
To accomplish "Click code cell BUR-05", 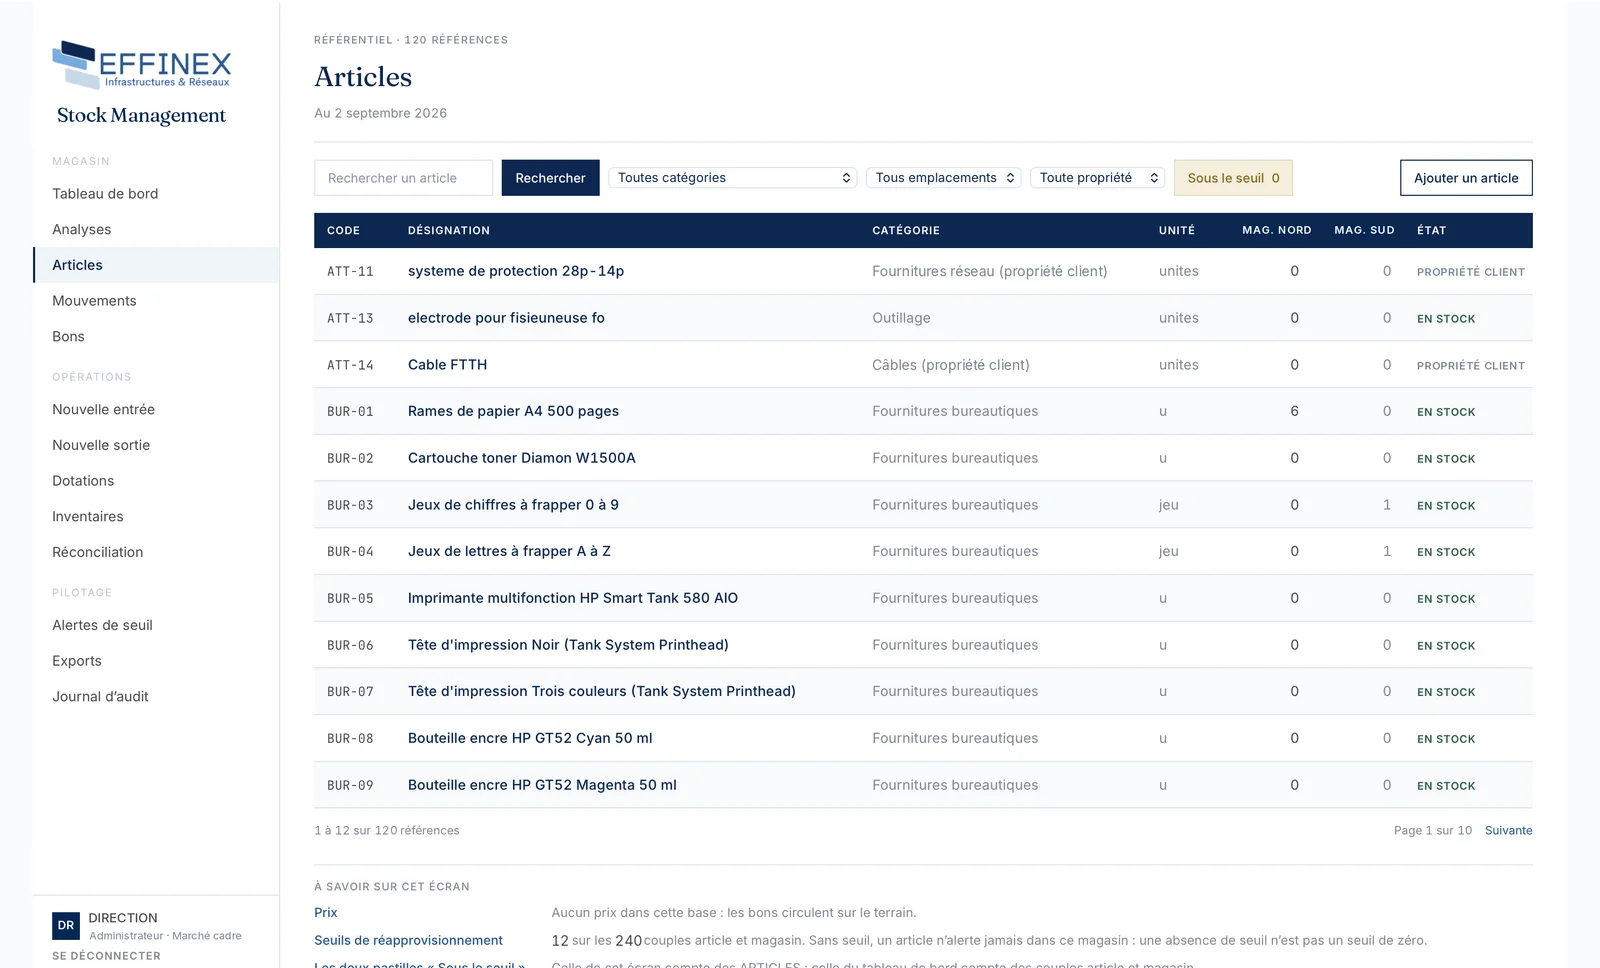I will click(x=350, y=599).
